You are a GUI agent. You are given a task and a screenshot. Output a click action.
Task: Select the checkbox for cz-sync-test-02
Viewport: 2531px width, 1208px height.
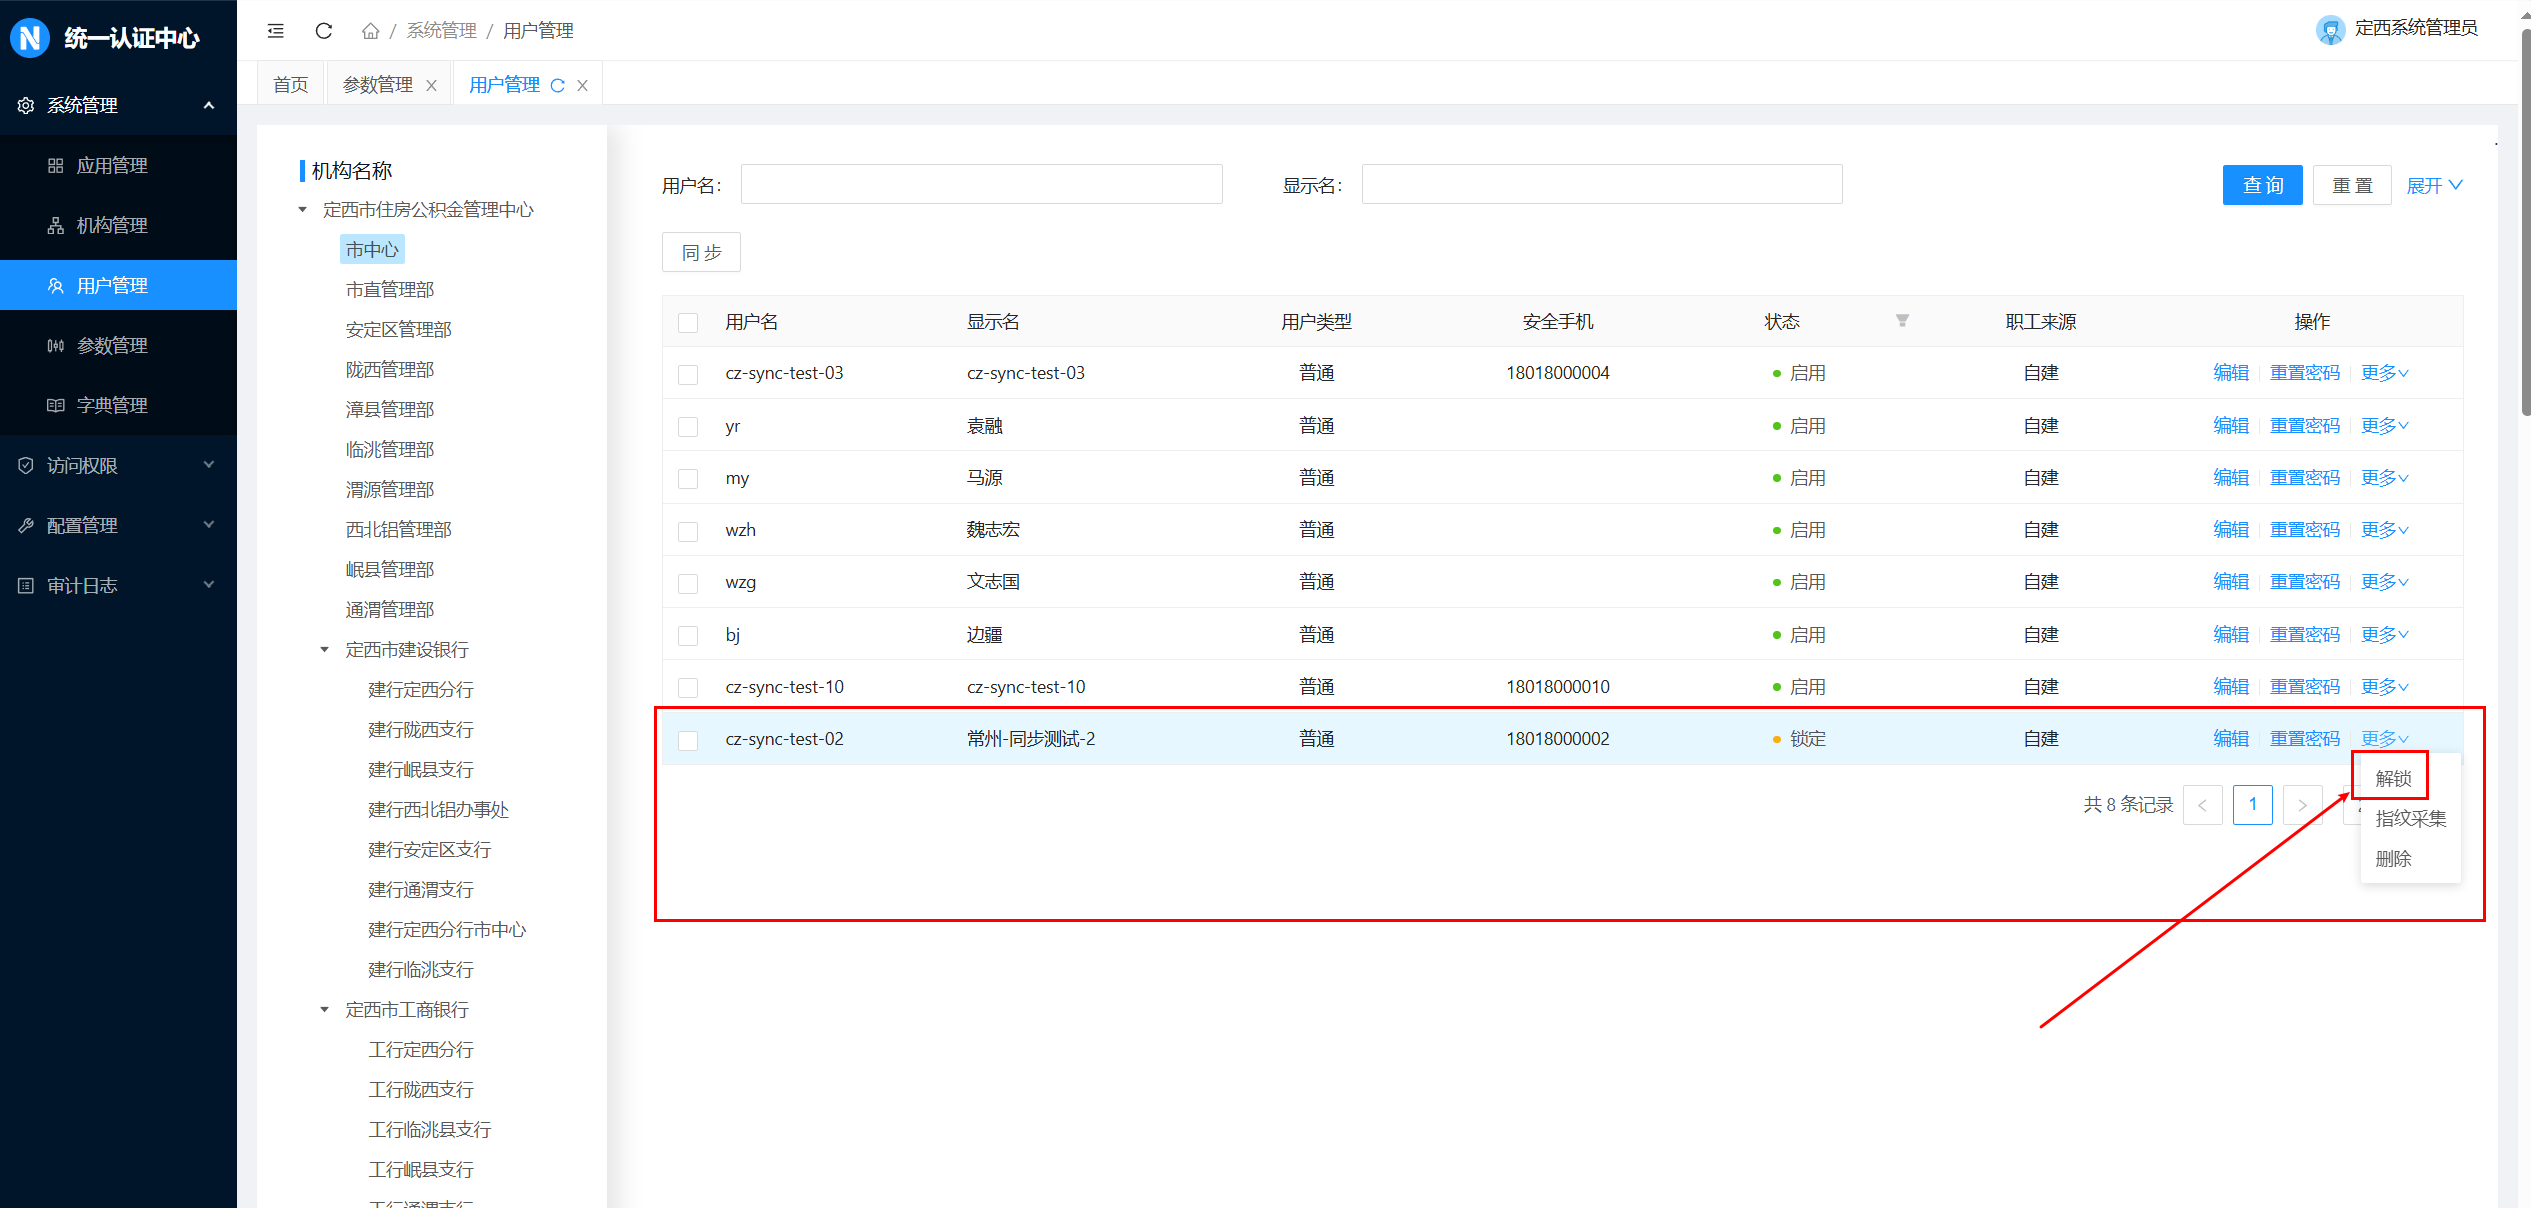tap(688, 740)
